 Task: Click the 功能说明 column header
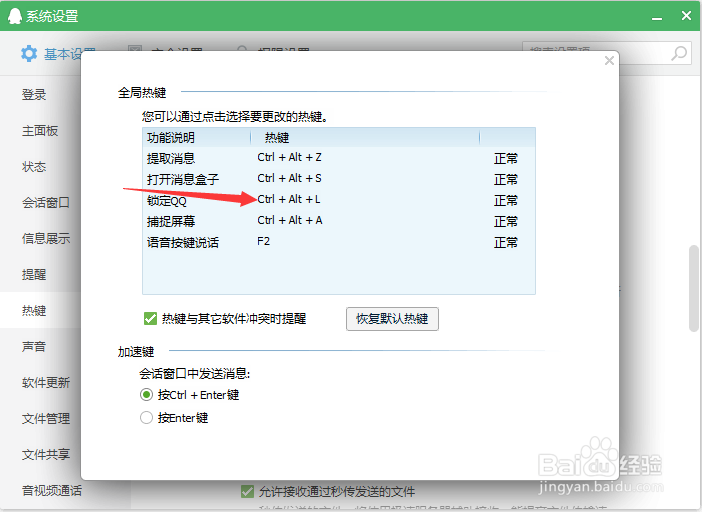click(x=197, y=137)
